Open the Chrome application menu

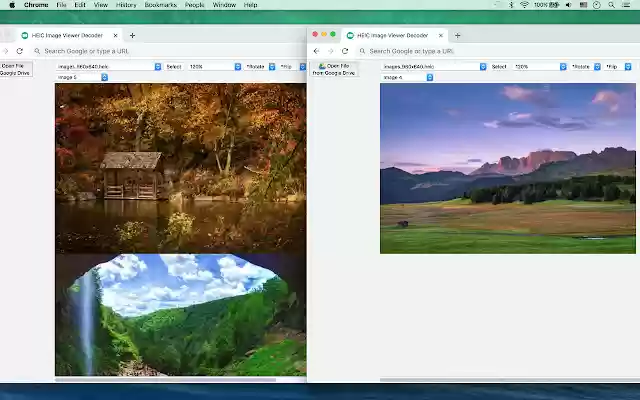point(36,5)
